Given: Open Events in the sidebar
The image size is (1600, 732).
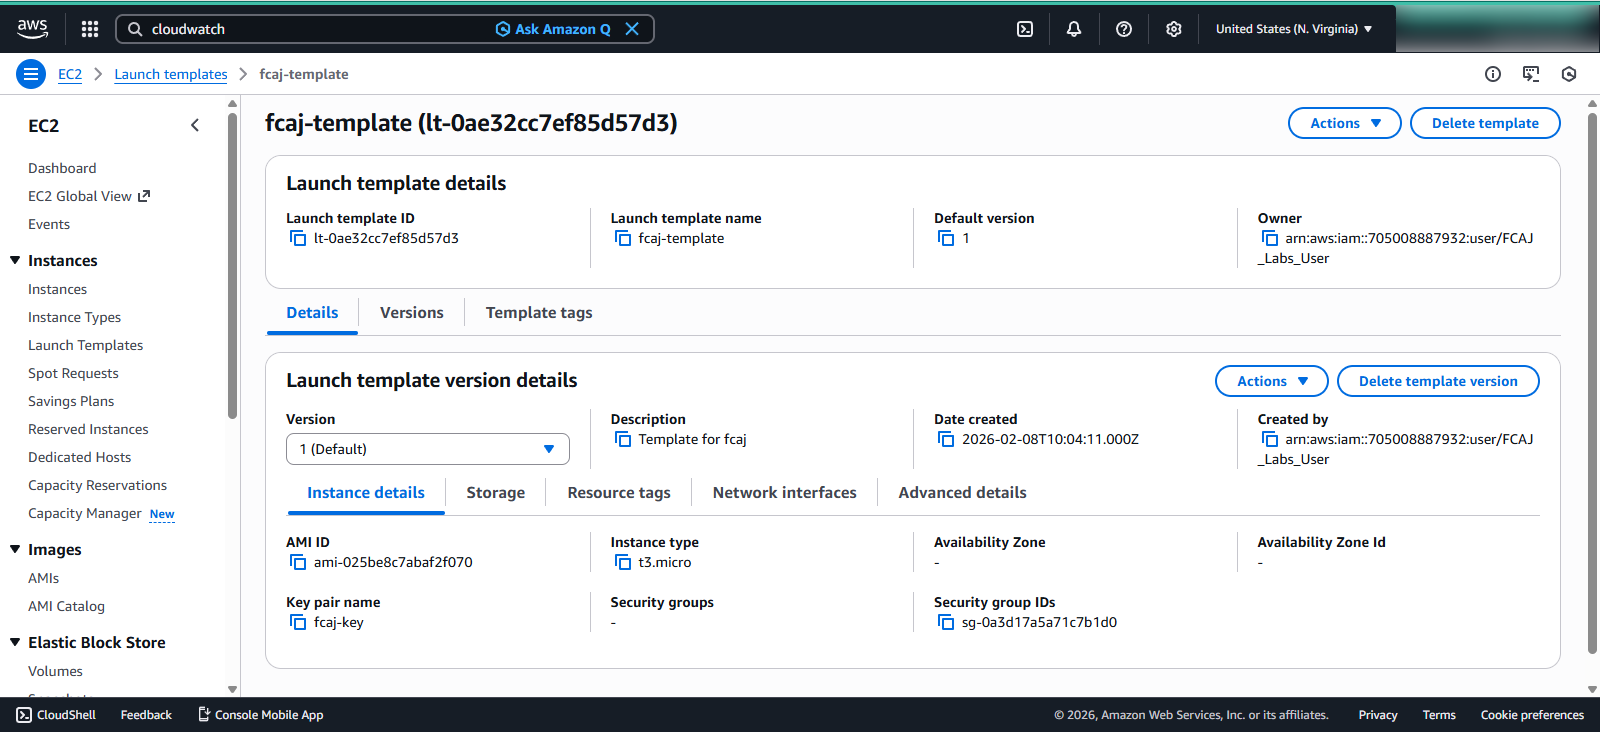Looking at the screenshot, I should point(49,224).
